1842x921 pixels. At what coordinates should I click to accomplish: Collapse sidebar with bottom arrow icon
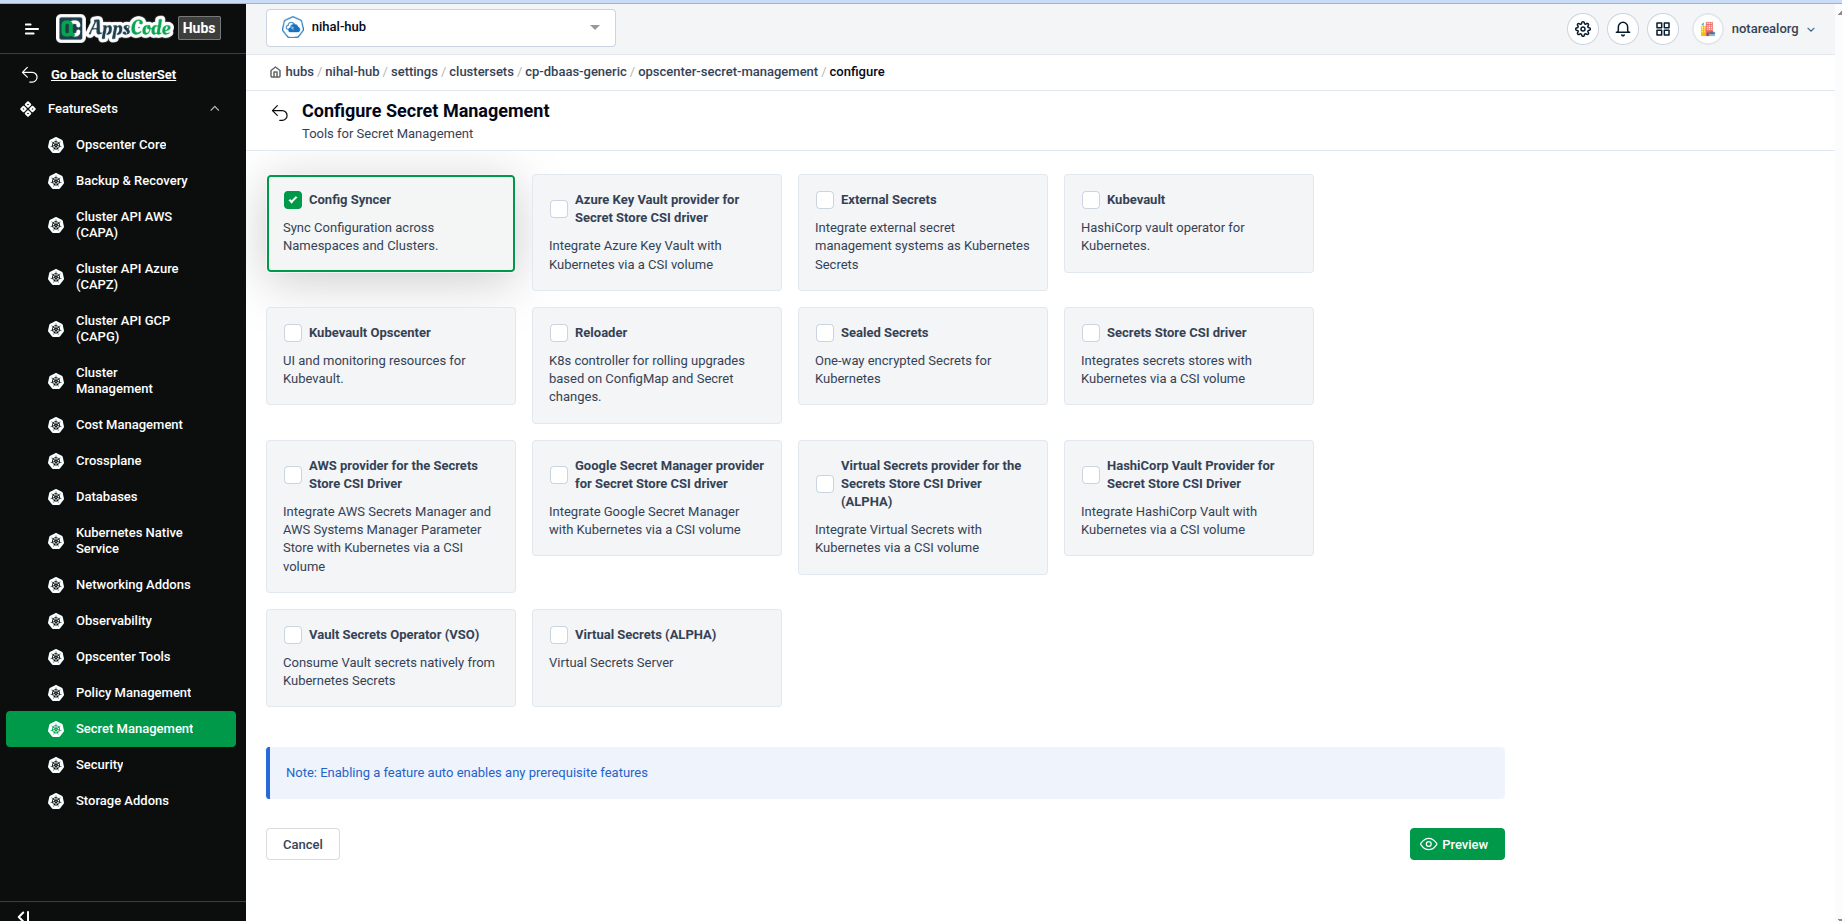[24, 915]
